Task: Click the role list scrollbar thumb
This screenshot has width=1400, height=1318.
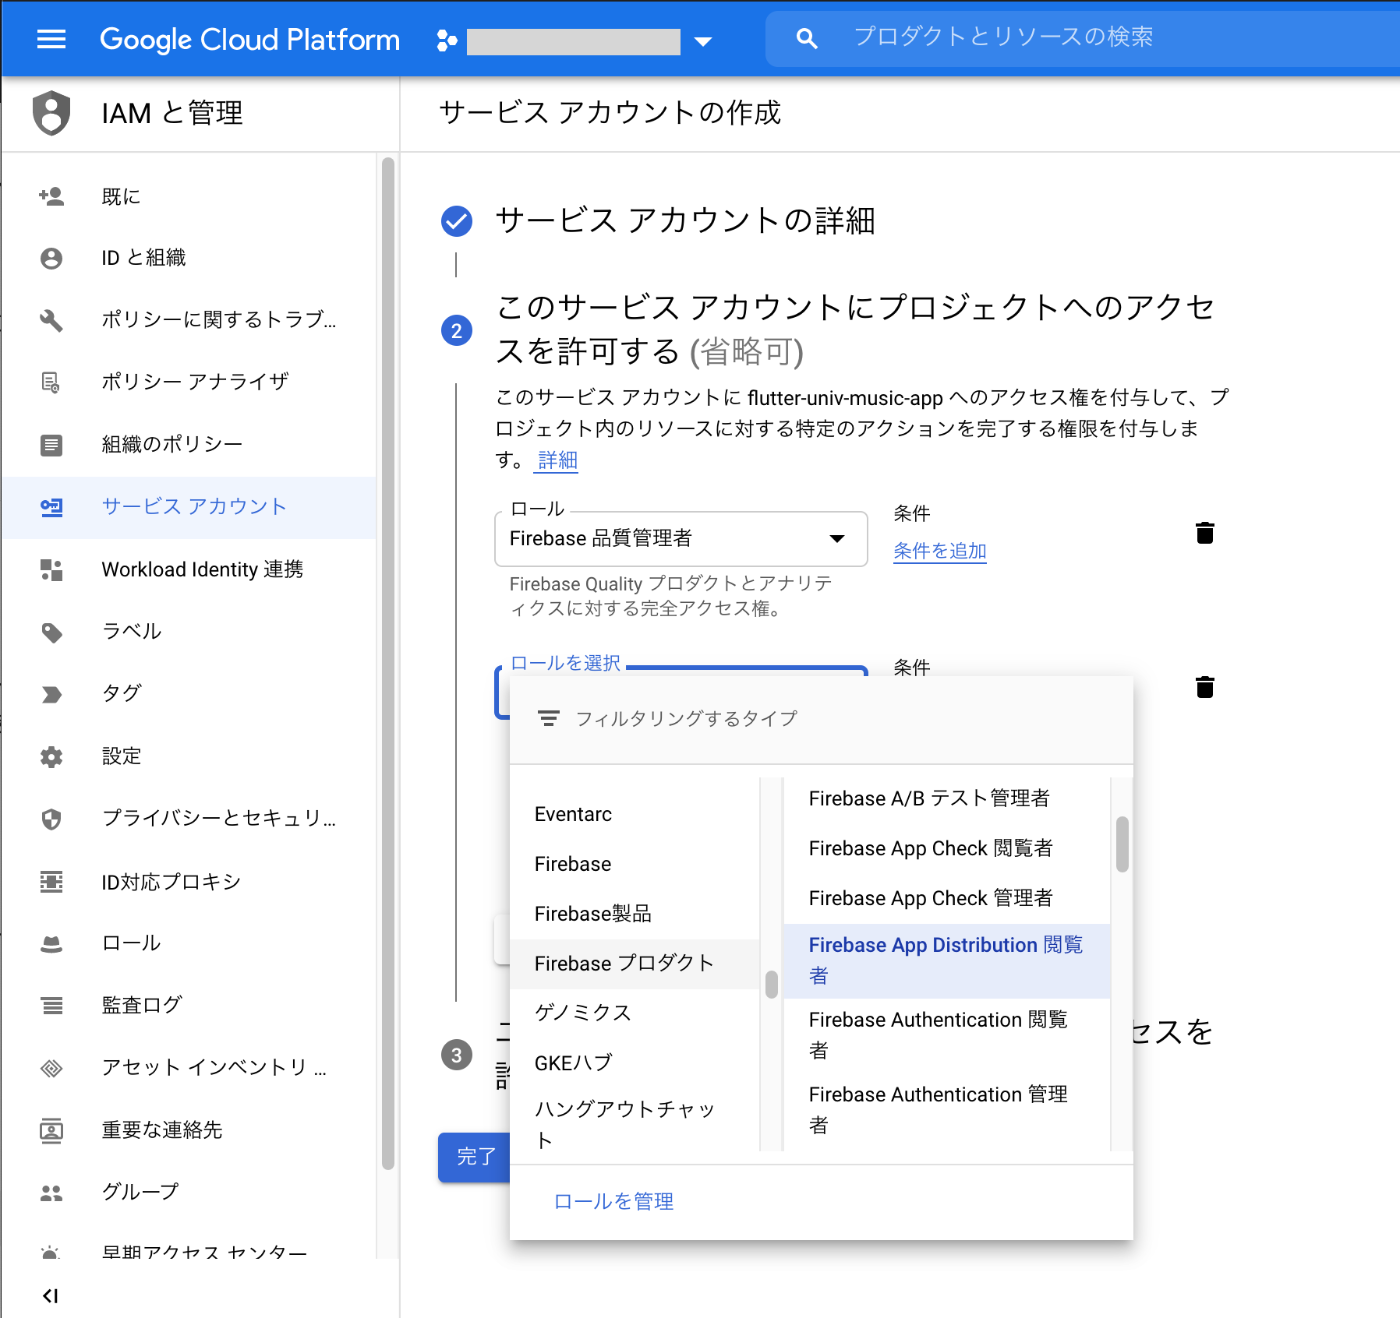Action: 1123,844
